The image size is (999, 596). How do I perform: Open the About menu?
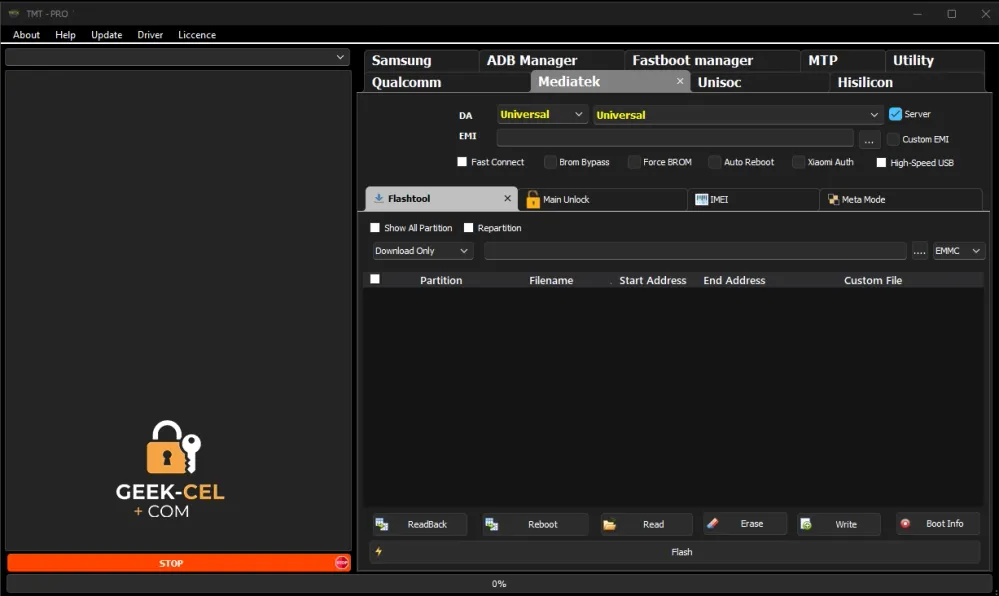pos(26,34)
